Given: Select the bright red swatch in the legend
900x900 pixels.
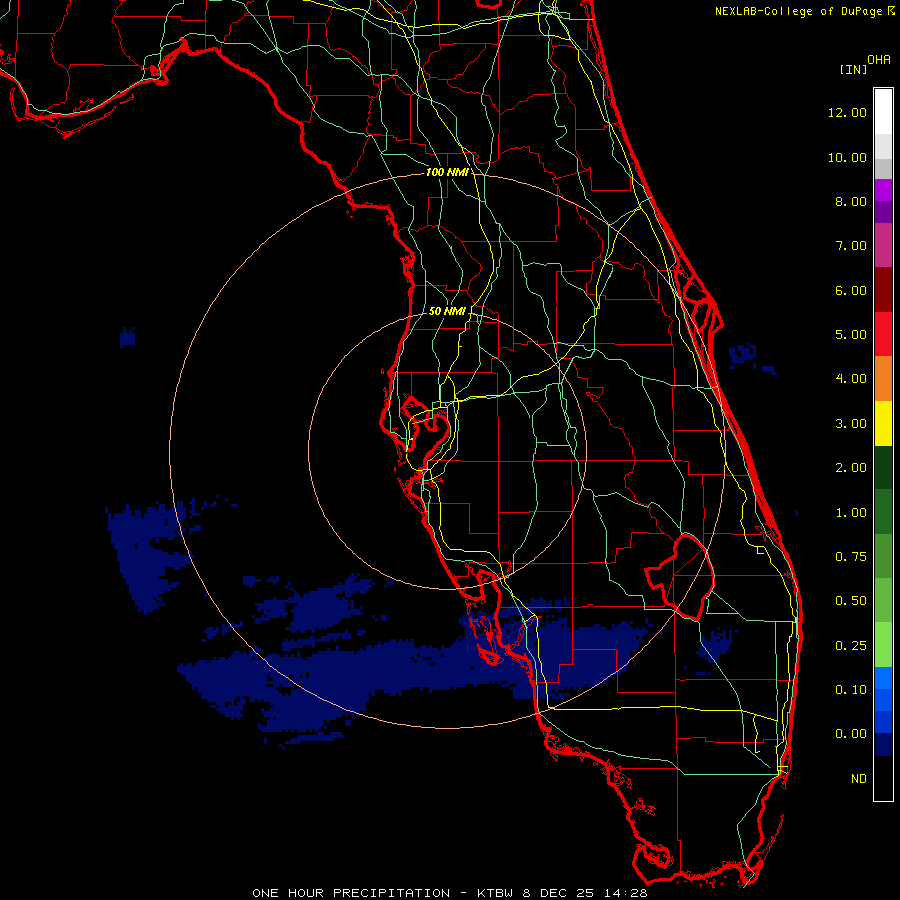Looking at the screenshot, I should click(x=883, y=334).
